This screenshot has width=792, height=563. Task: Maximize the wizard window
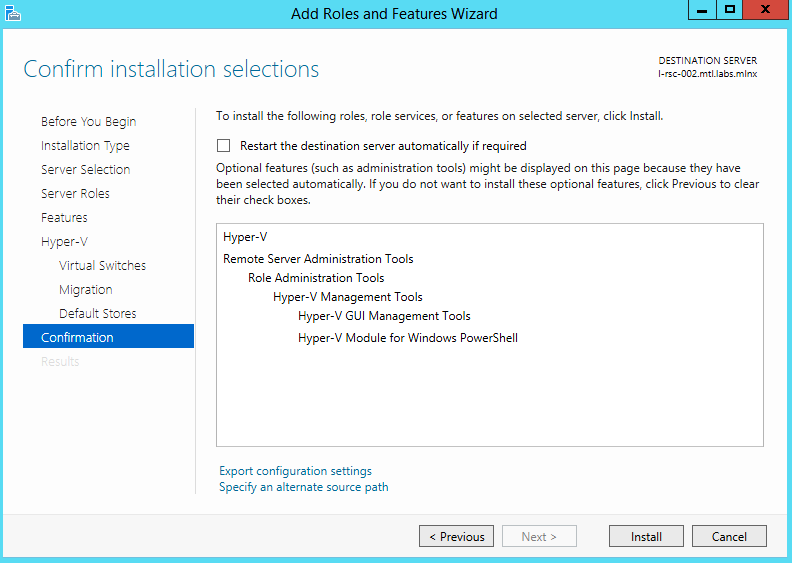click(730, 10)
